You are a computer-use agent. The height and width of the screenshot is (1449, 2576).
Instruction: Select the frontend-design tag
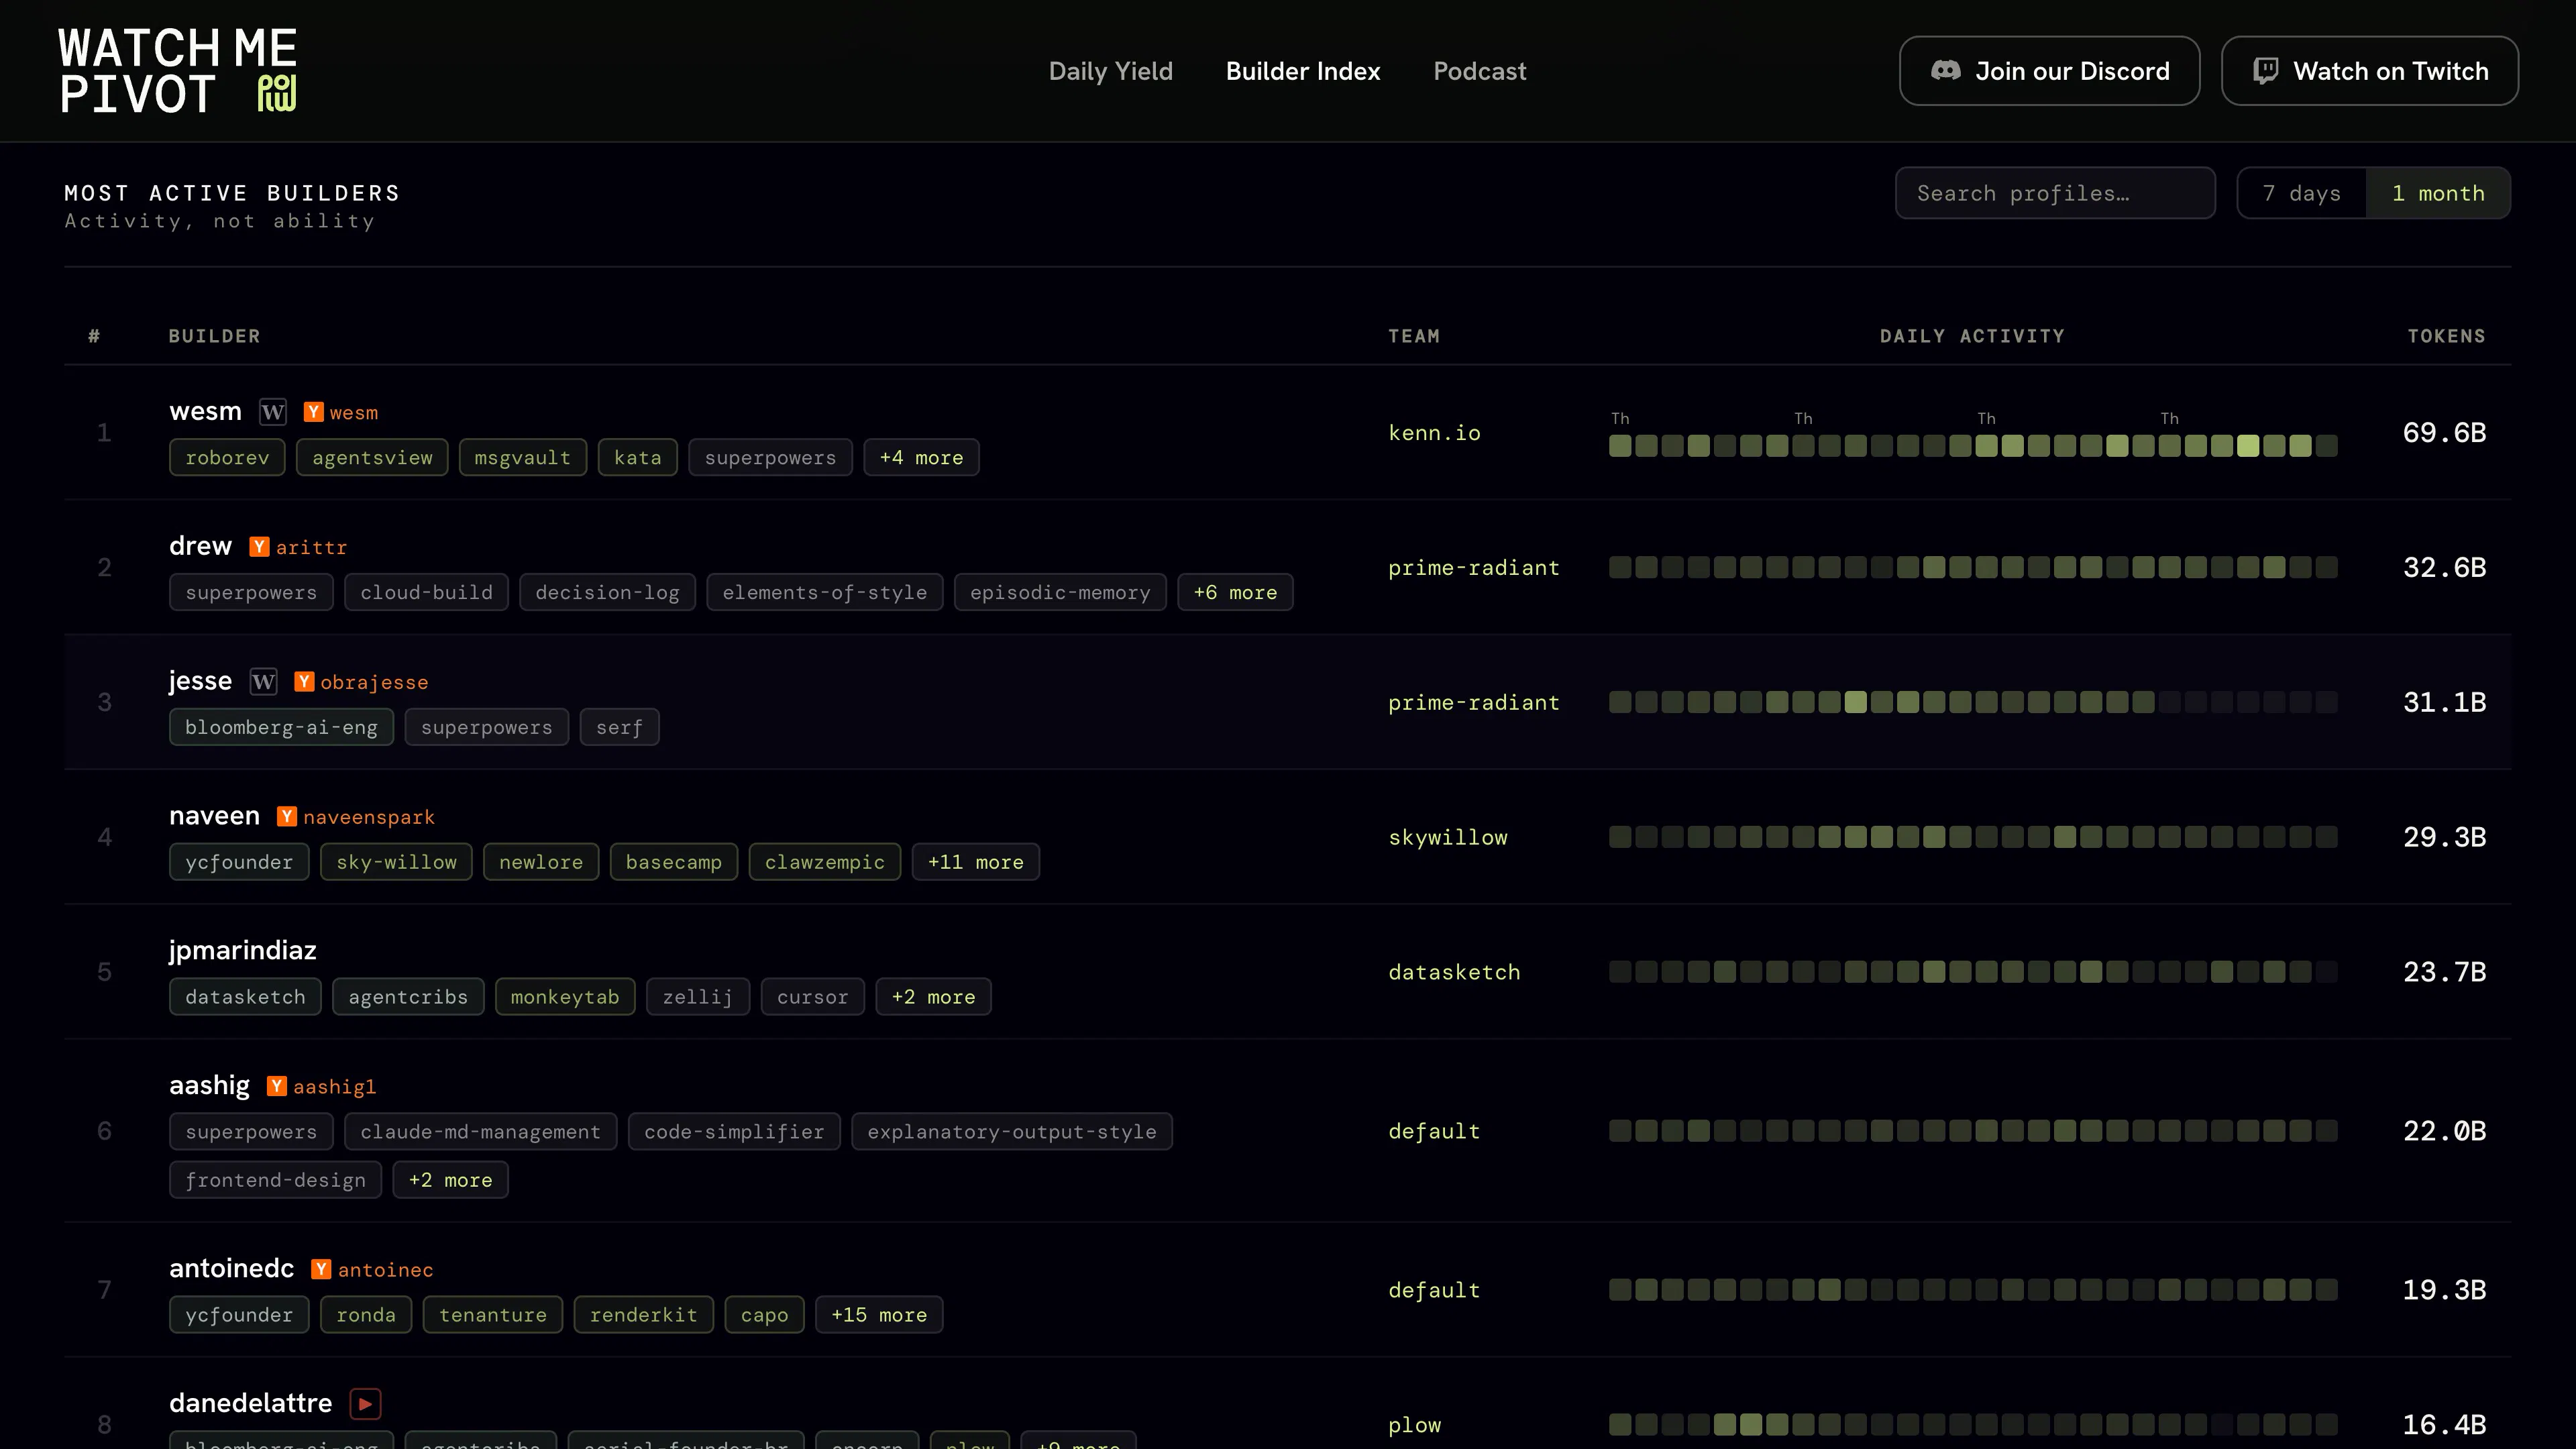tap(275, 1180)
